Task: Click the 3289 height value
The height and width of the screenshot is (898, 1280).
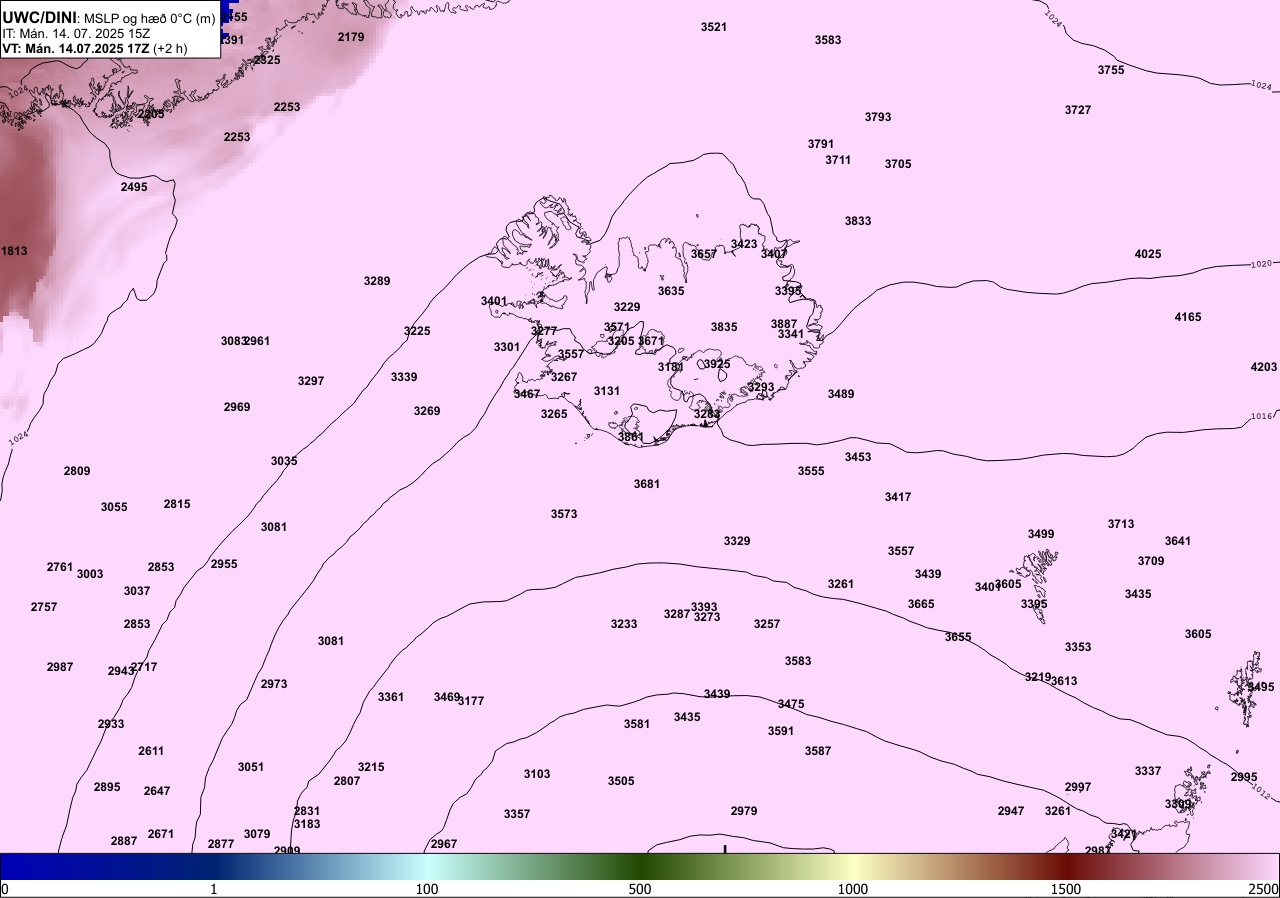Action: click(x=377, y=281)
